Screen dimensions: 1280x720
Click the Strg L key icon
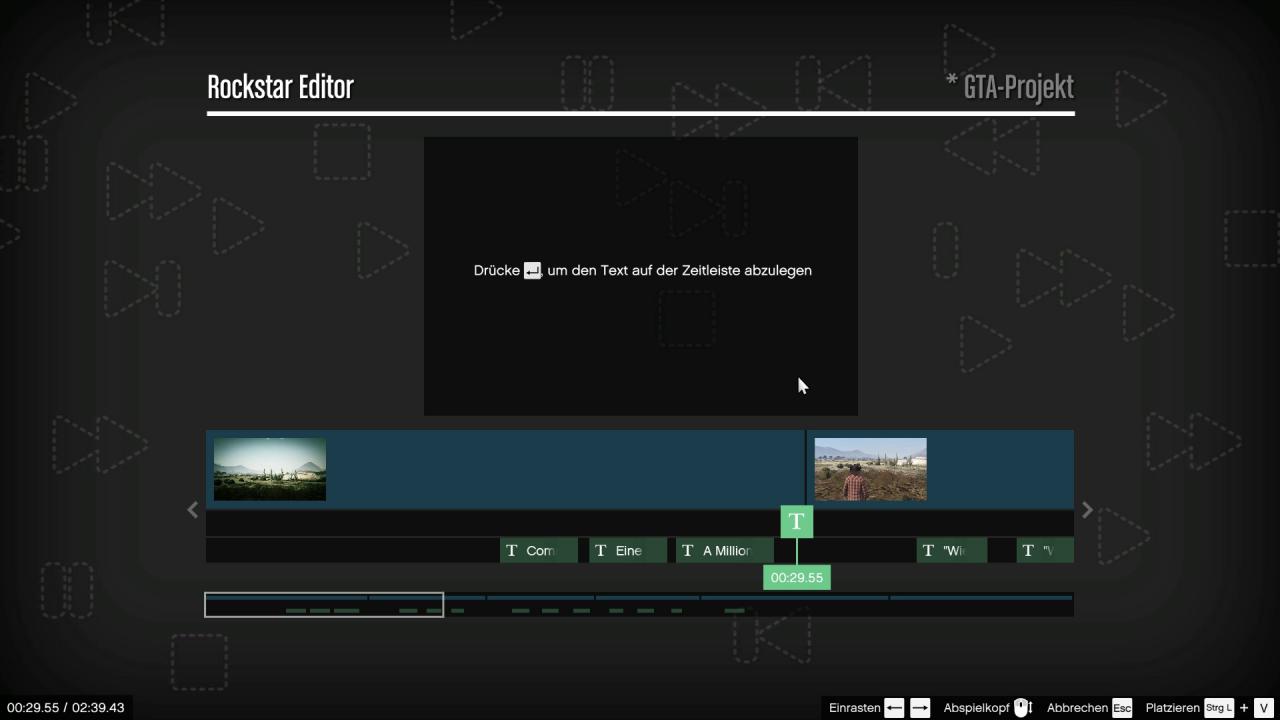click(1219, 708)
